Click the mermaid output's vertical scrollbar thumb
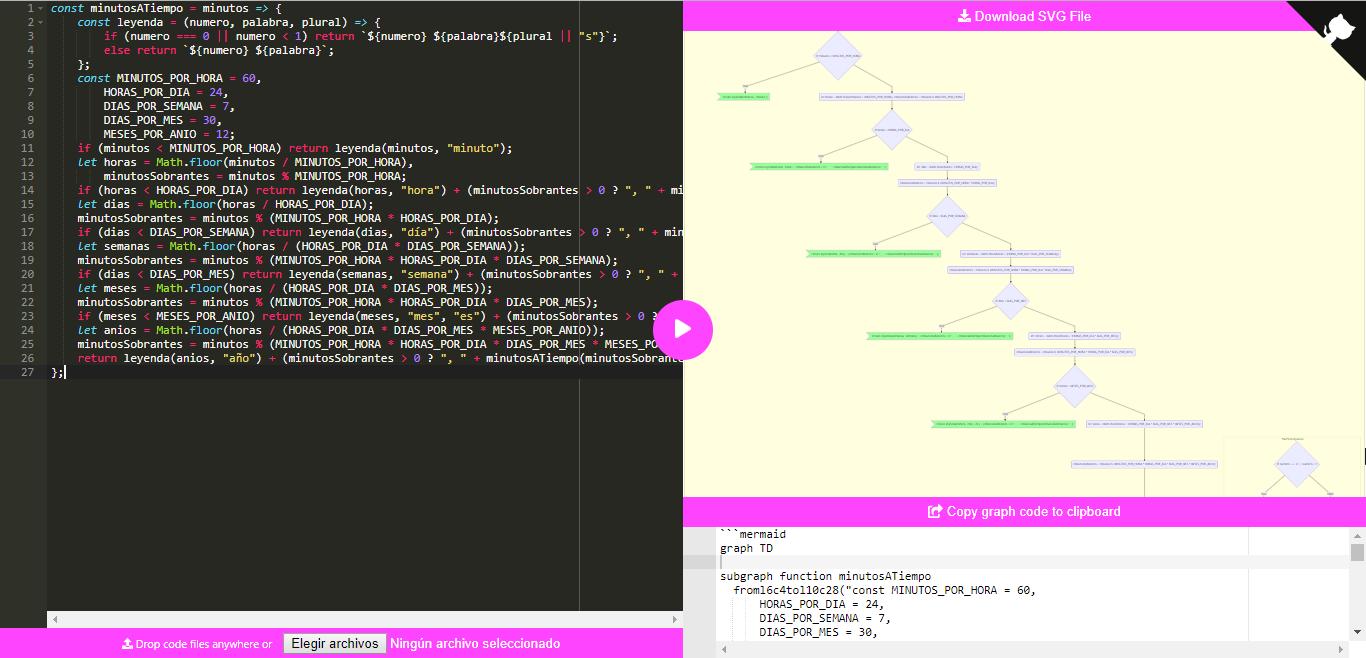The width and height of the screenshot is (1366, 658). click(x=1357, y=552)
